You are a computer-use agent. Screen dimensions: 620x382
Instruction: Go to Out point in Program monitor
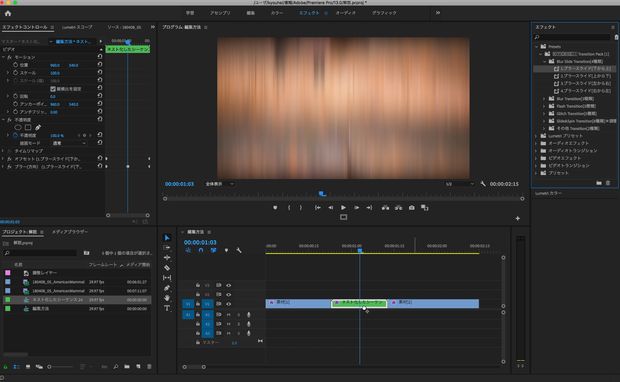pos(369,208)
